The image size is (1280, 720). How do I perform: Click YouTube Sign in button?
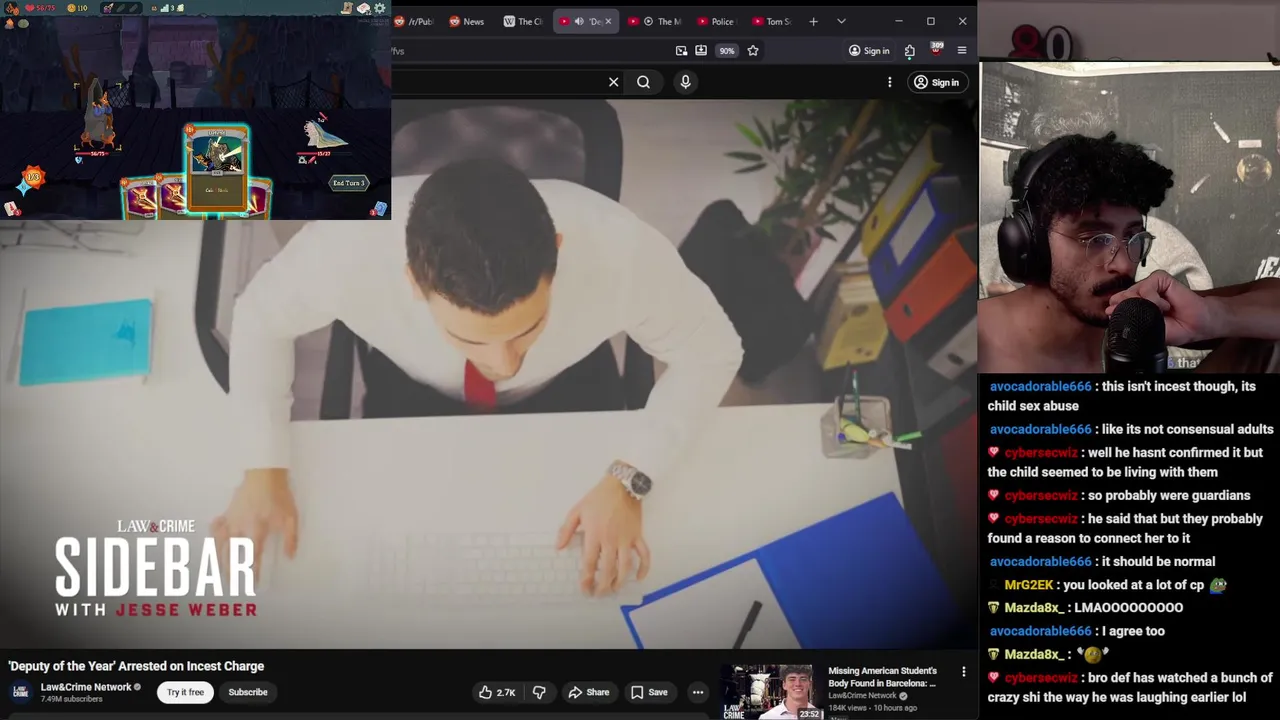coord(936,82)
